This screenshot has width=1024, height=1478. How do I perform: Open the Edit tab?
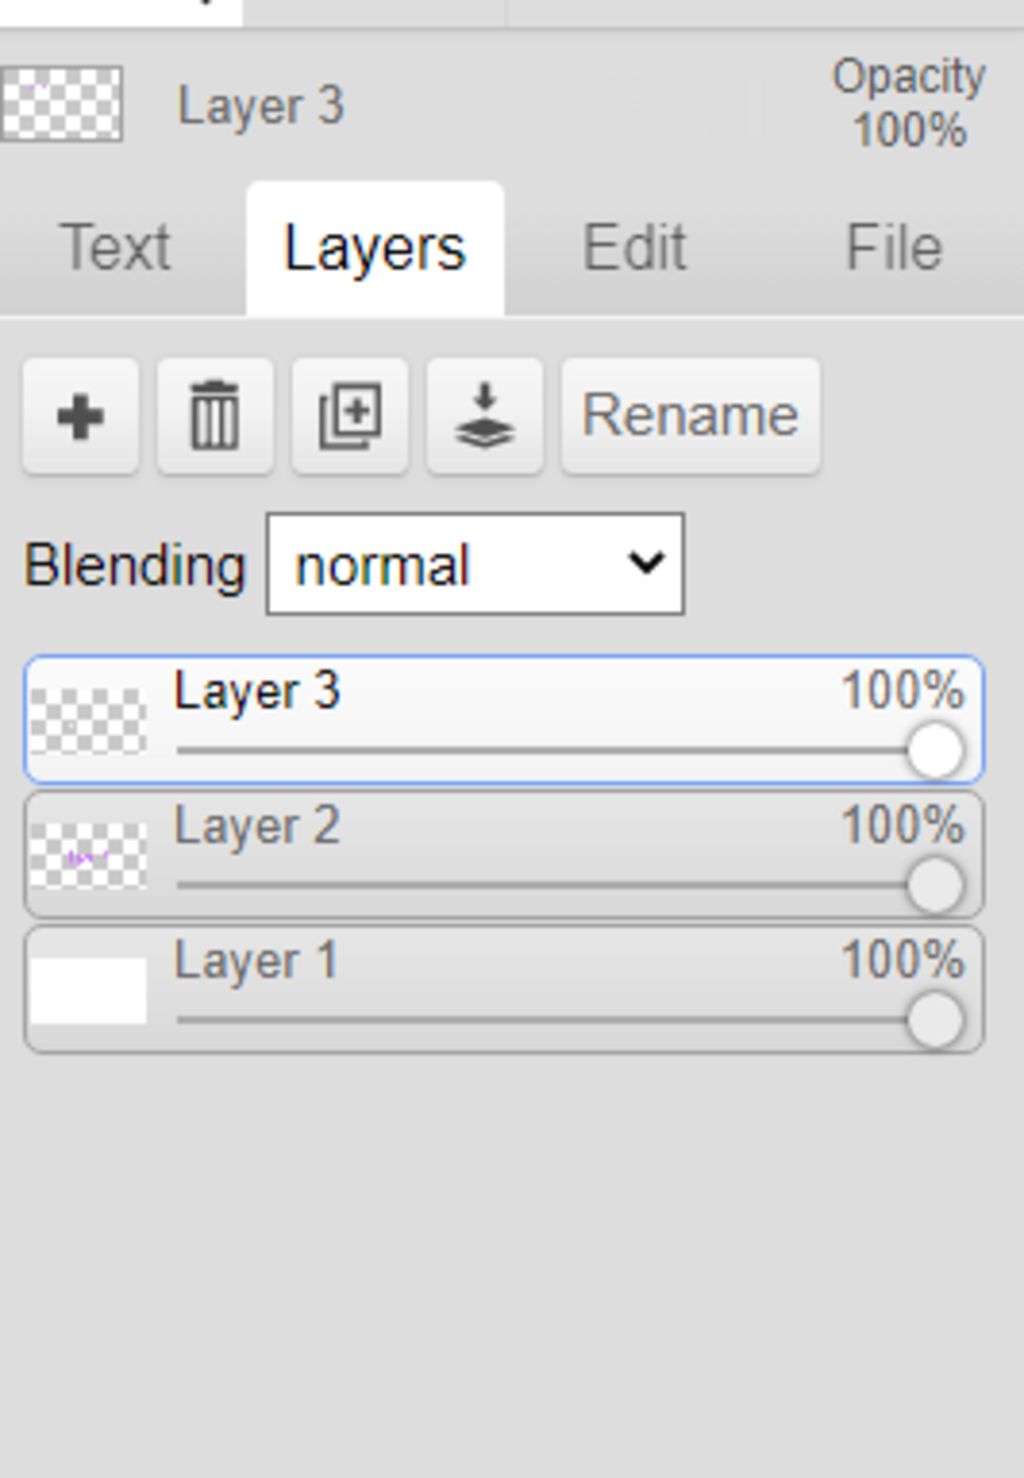(x=634, y=248)
